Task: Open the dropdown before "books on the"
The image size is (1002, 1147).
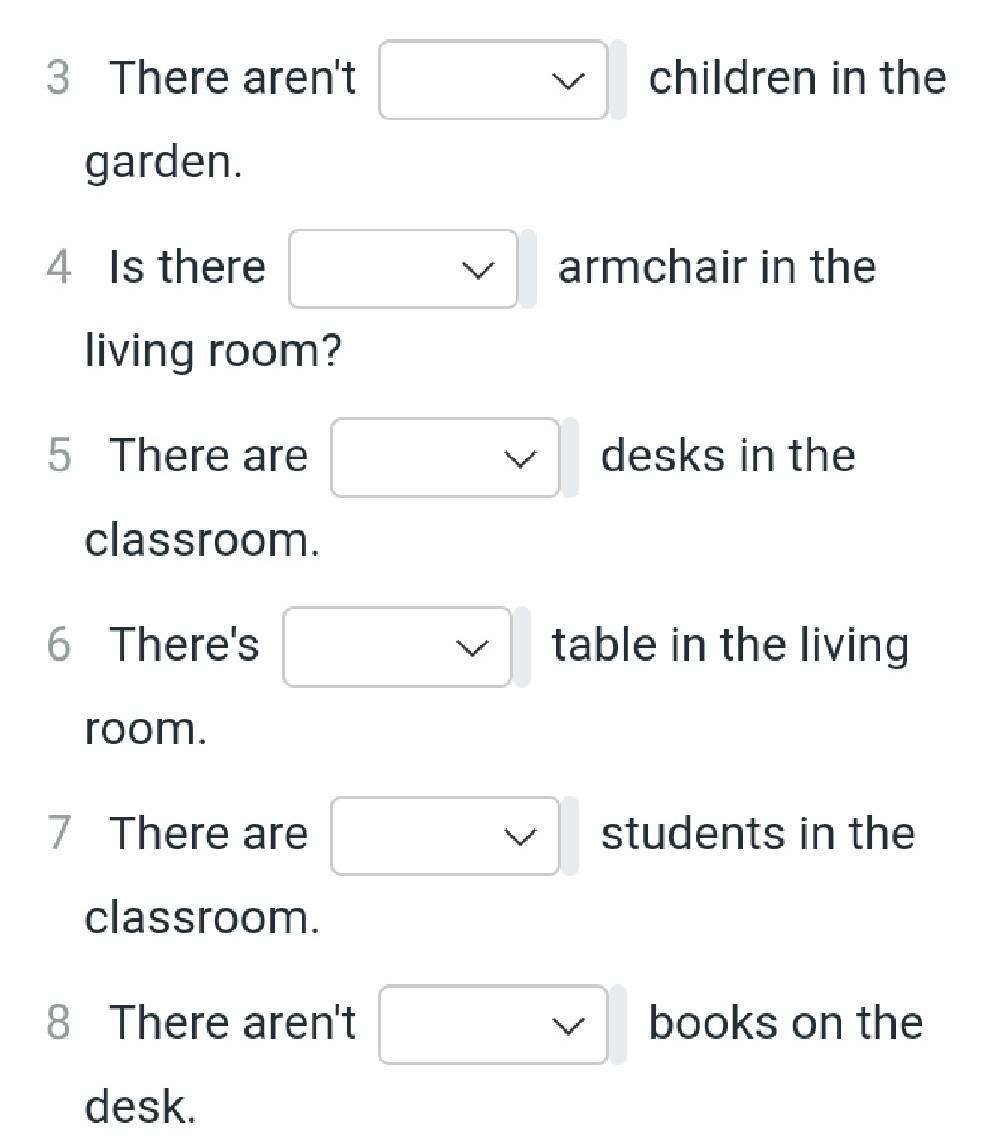Action: click(492, 1025)
